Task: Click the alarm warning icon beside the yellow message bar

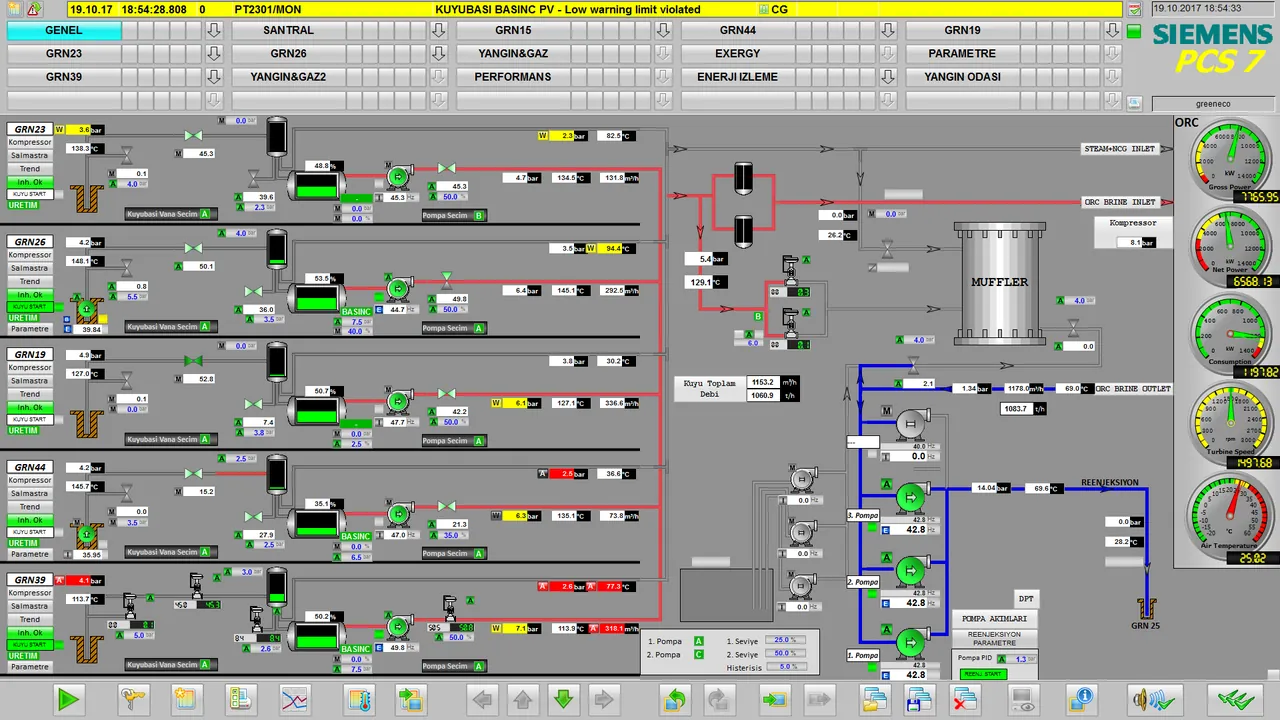Action: pyautogui.click(x=33, y=9)
